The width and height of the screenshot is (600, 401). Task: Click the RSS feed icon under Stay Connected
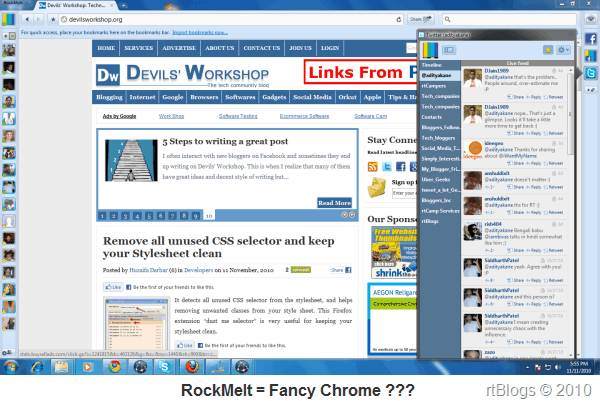click(372, 166)
